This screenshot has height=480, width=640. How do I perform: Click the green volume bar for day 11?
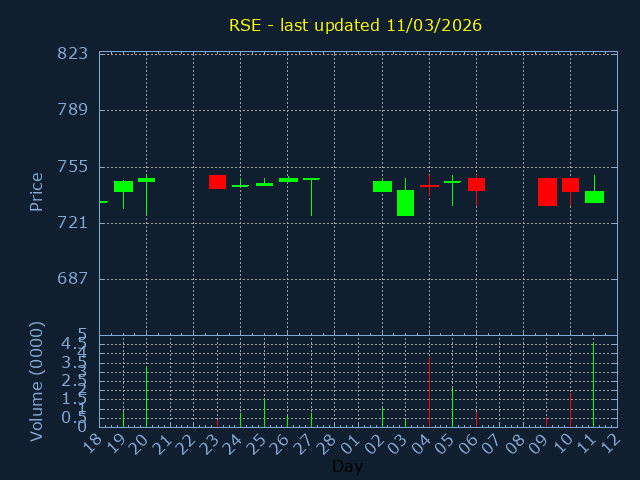coord(593,385)
